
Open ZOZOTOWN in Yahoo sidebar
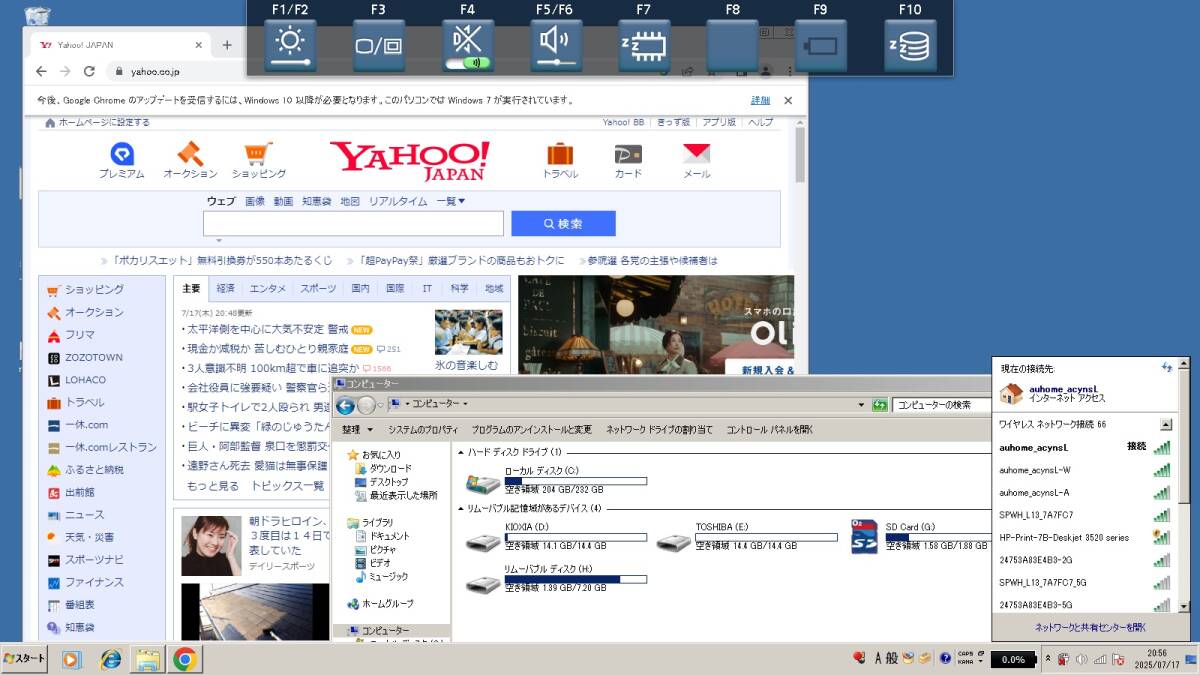pos(94,357)
